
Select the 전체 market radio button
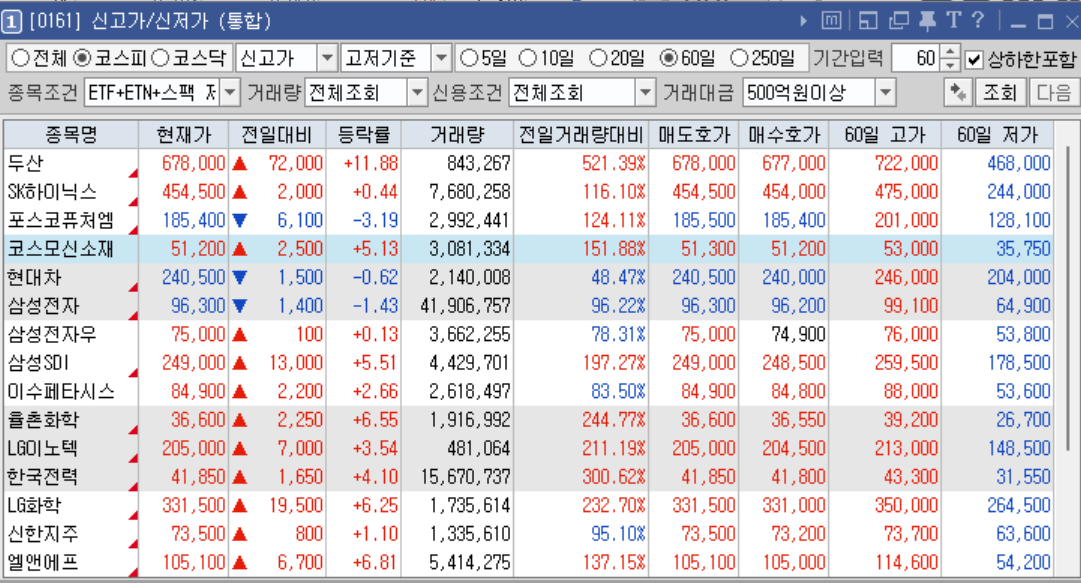pos(20,59)
